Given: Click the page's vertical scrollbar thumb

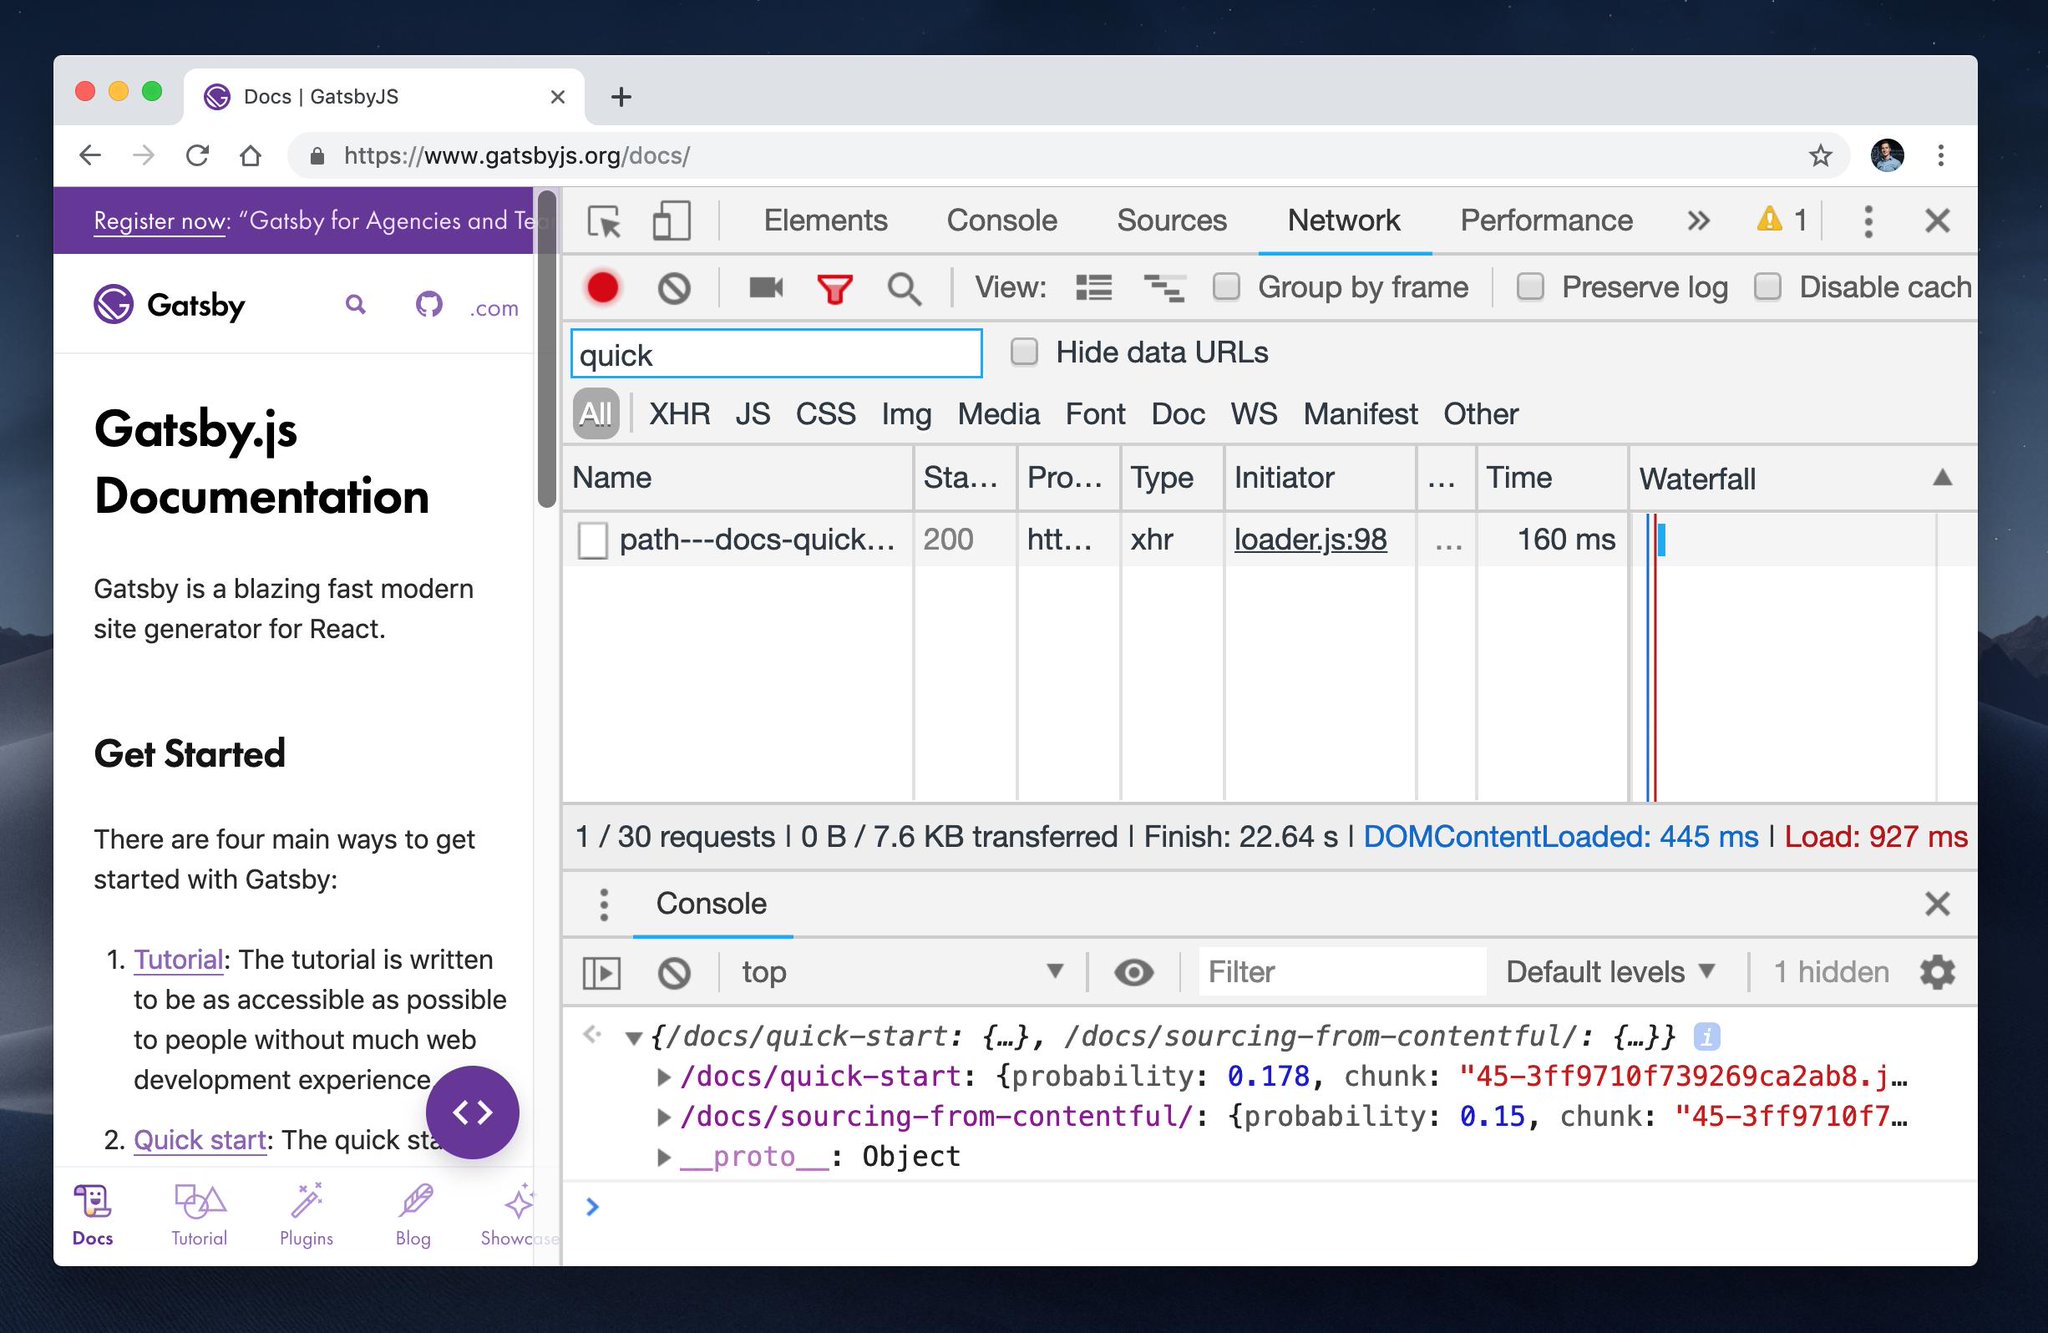Looking at the screenshot, I should (x=546, y=350).
